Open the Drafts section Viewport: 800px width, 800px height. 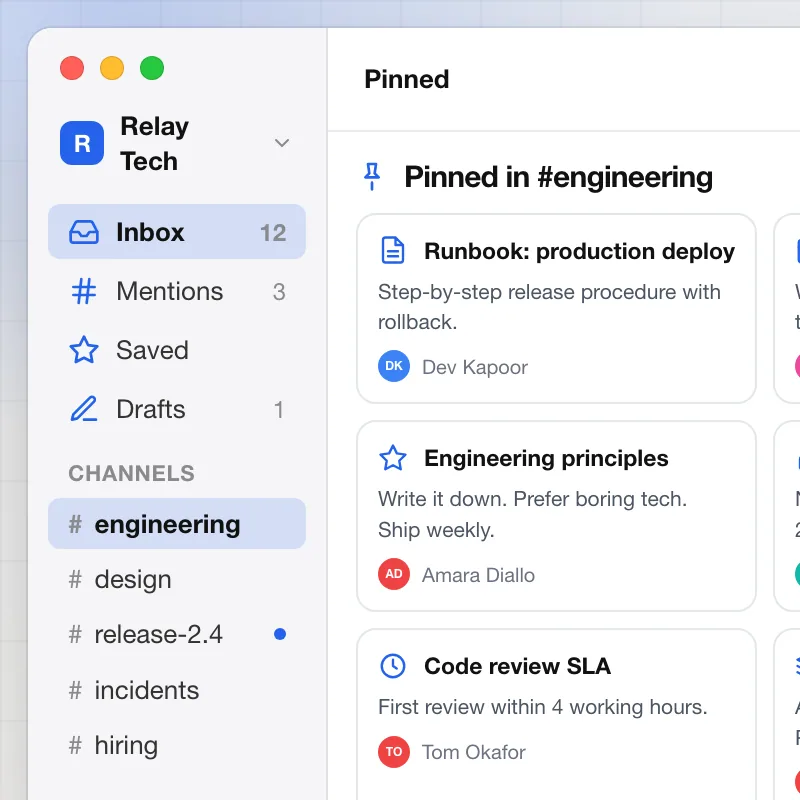click(177, 409)
